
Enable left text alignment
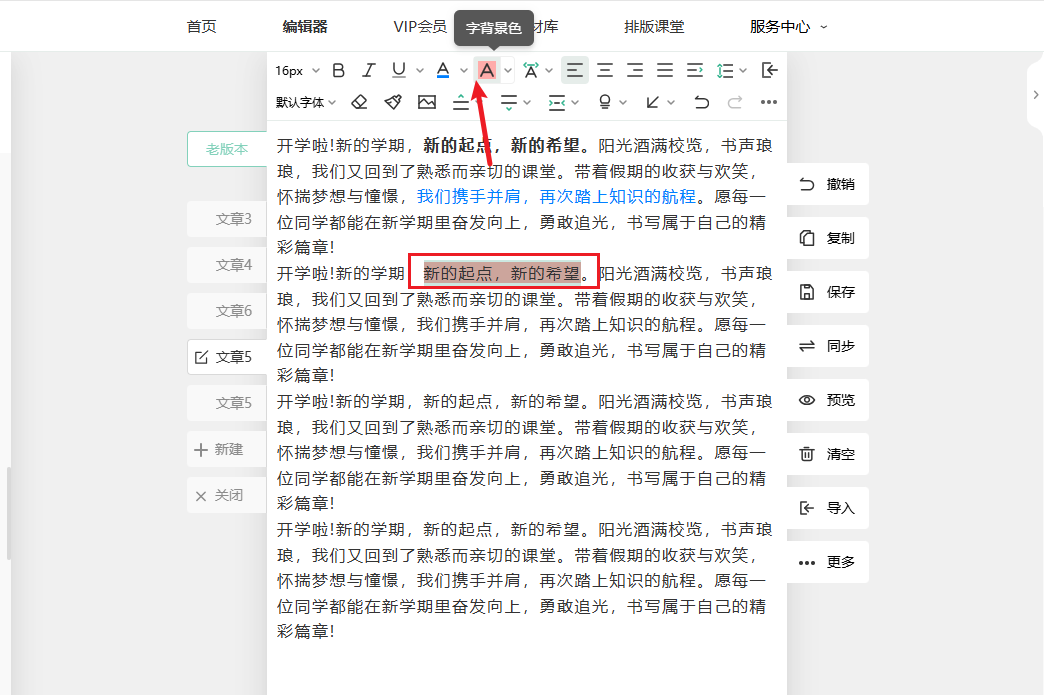click(x=574, y=70)
